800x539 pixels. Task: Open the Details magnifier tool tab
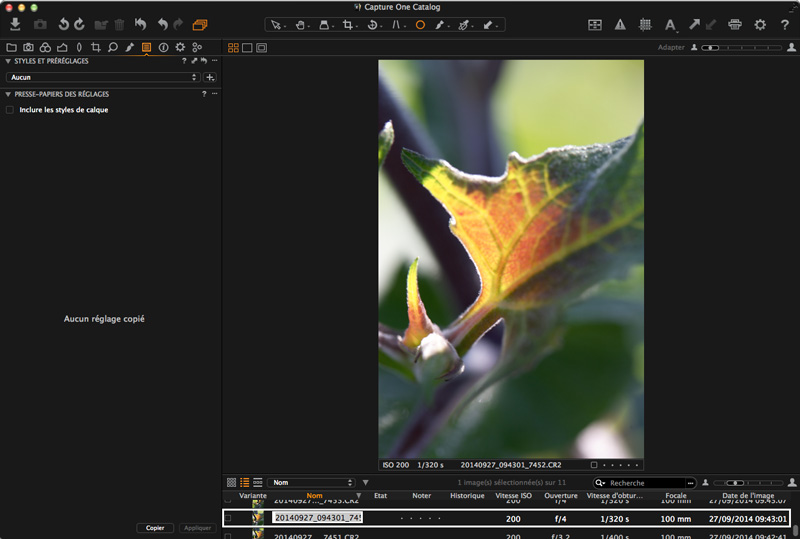pyautogui.click(x=113, y=47)
